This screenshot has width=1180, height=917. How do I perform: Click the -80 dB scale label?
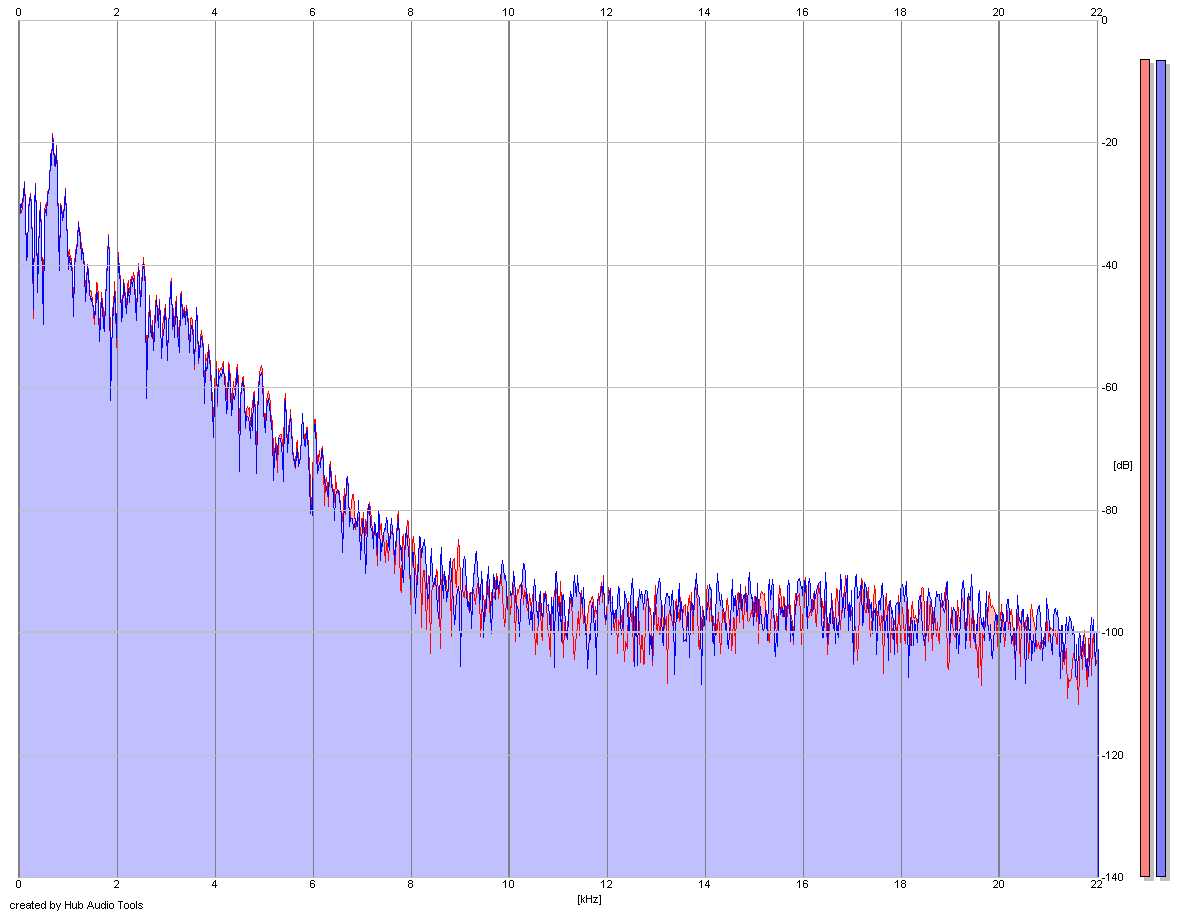pyautogui.click(x=1110, y=510)
